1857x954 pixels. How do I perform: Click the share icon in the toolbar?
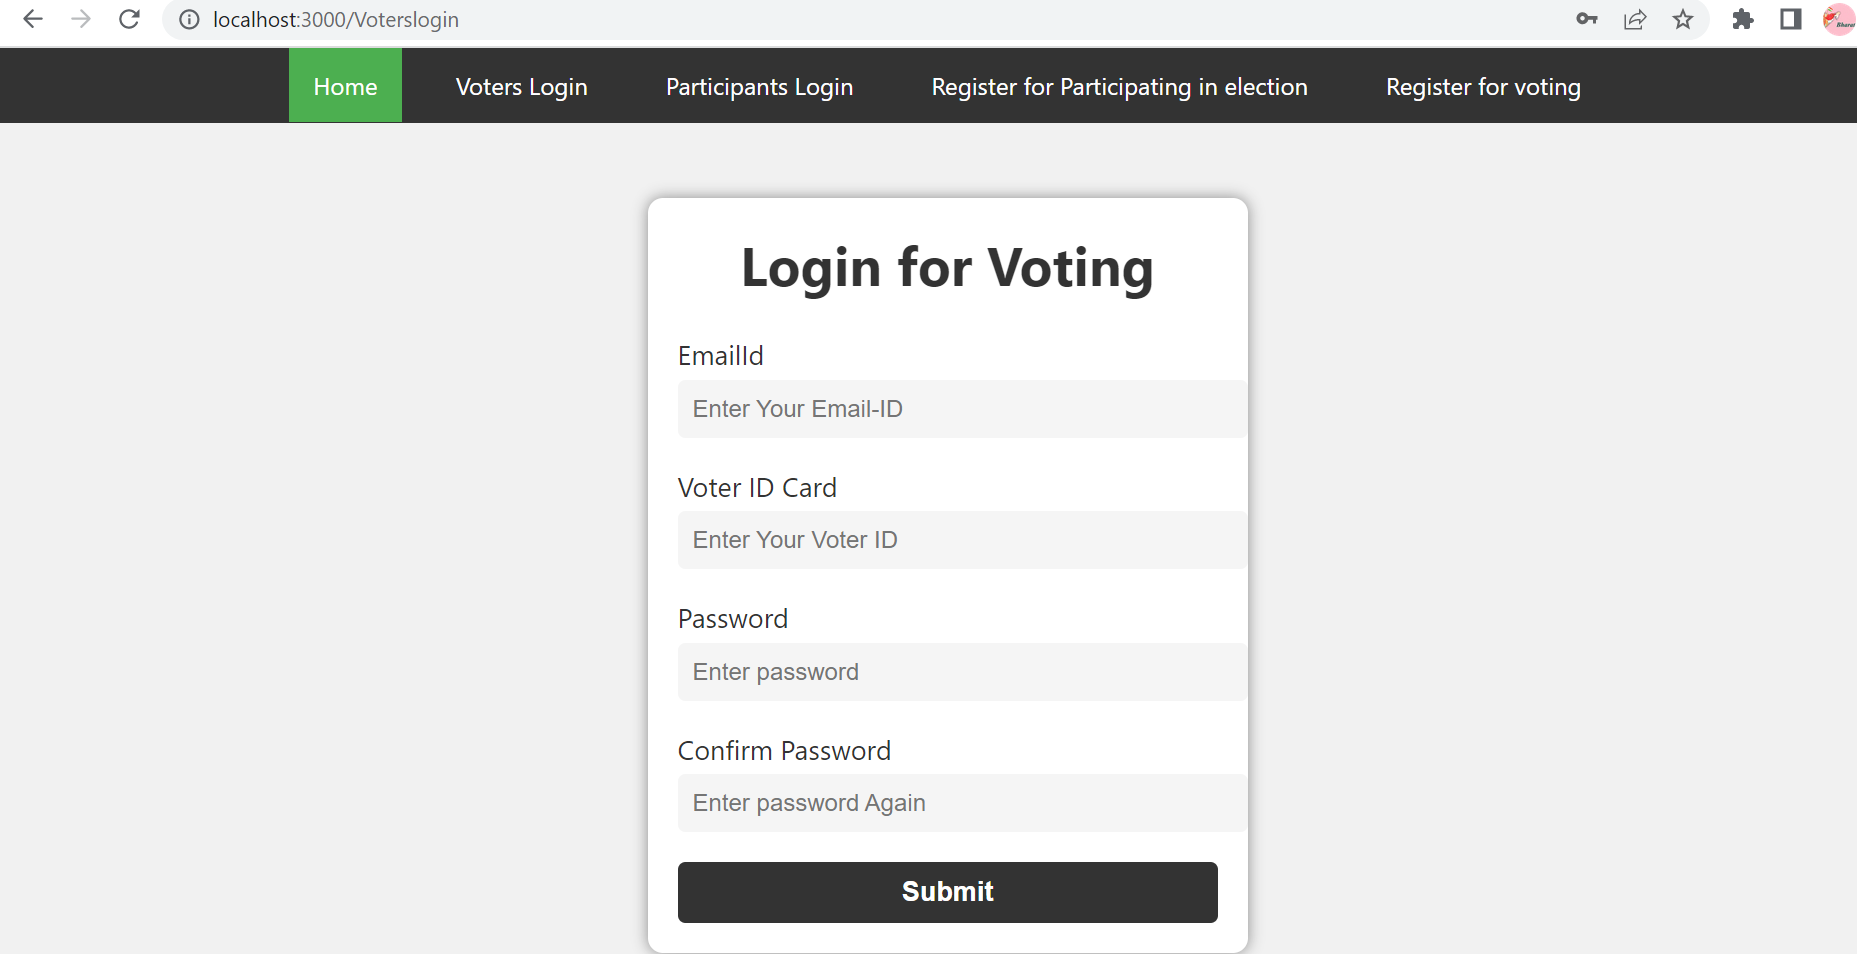point(1635,19)
